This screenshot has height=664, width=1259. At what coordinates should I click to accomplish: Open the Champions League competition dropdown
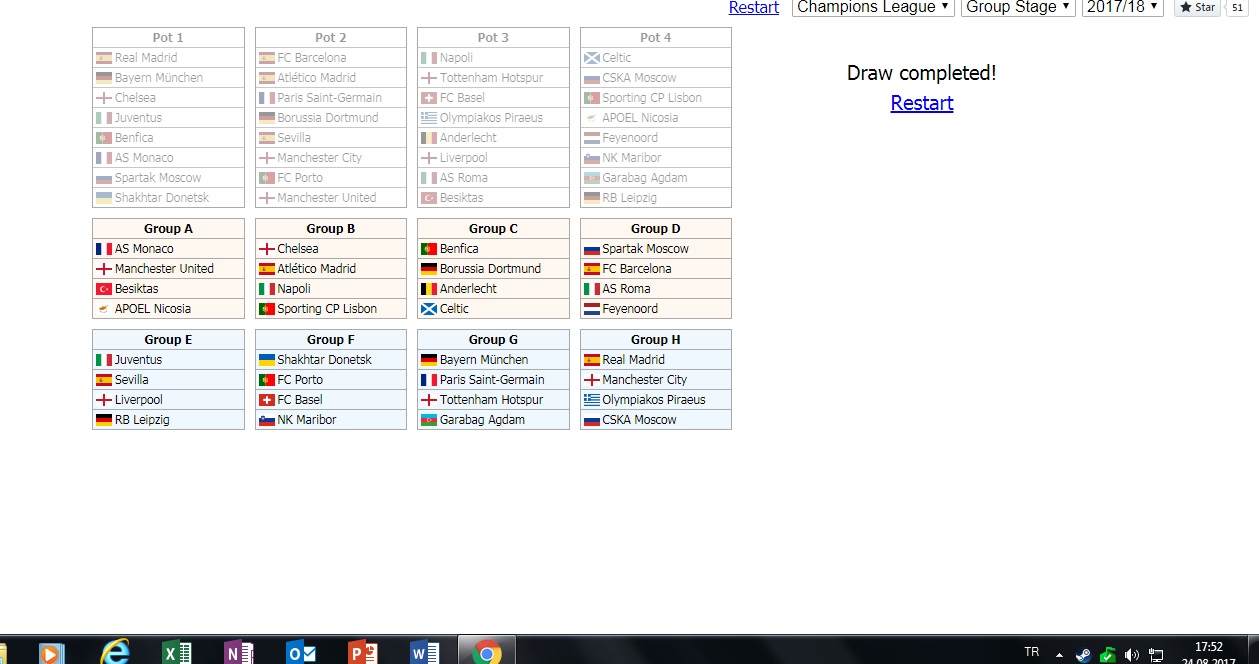pos(873,7)
